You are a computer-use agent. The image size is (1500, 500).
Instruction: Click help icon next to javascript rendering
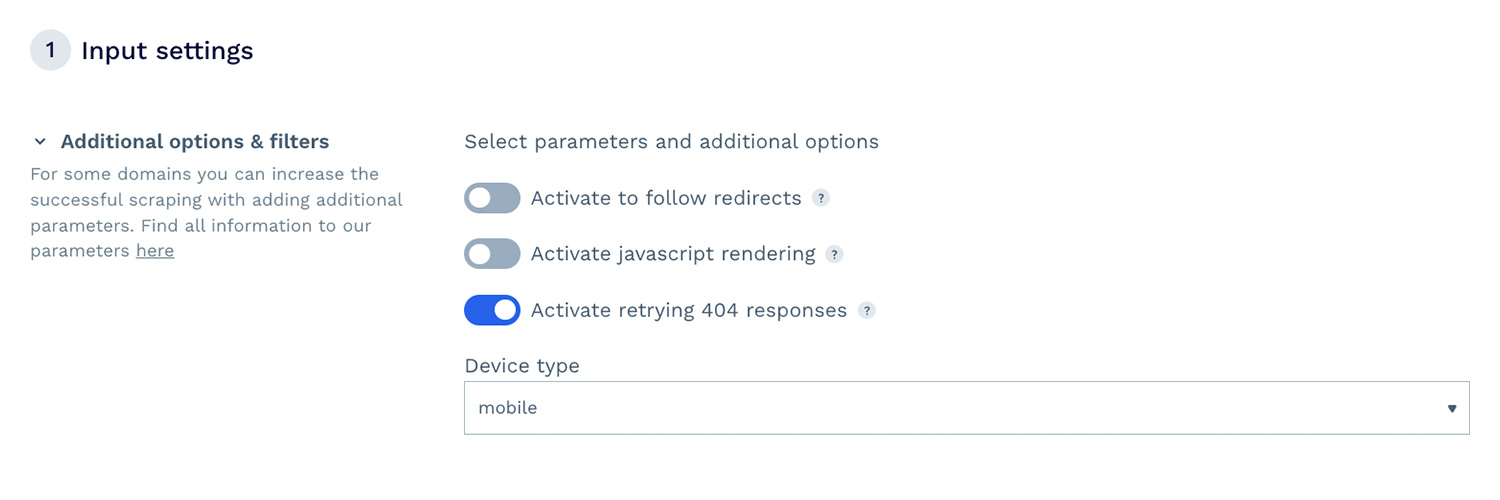click(834, 254)
